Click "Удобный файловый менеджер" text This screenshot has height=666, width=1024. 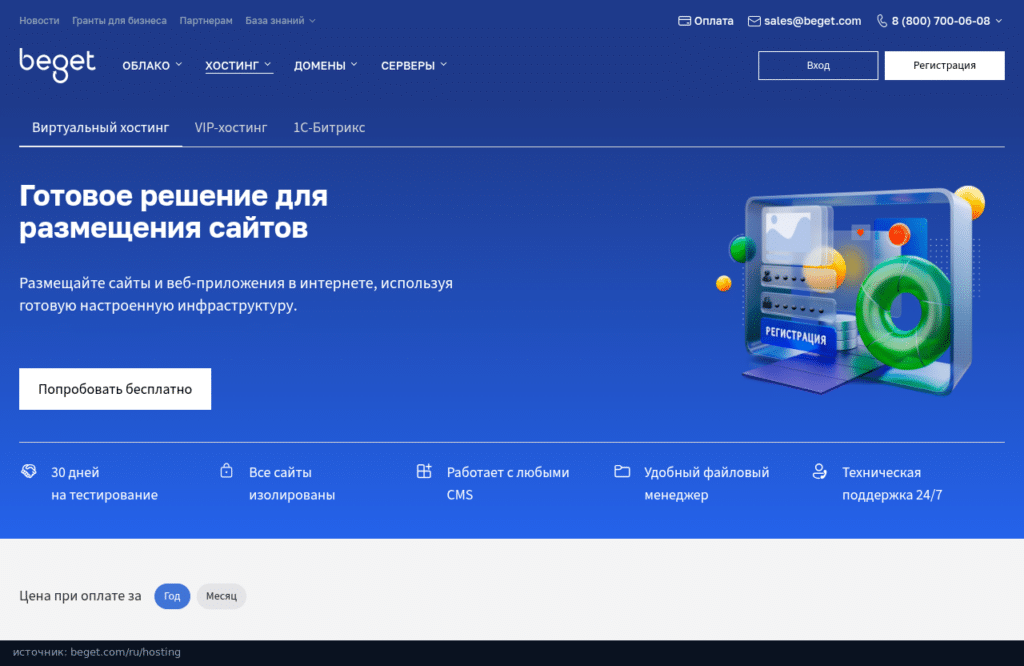click(x=707, y=483)
